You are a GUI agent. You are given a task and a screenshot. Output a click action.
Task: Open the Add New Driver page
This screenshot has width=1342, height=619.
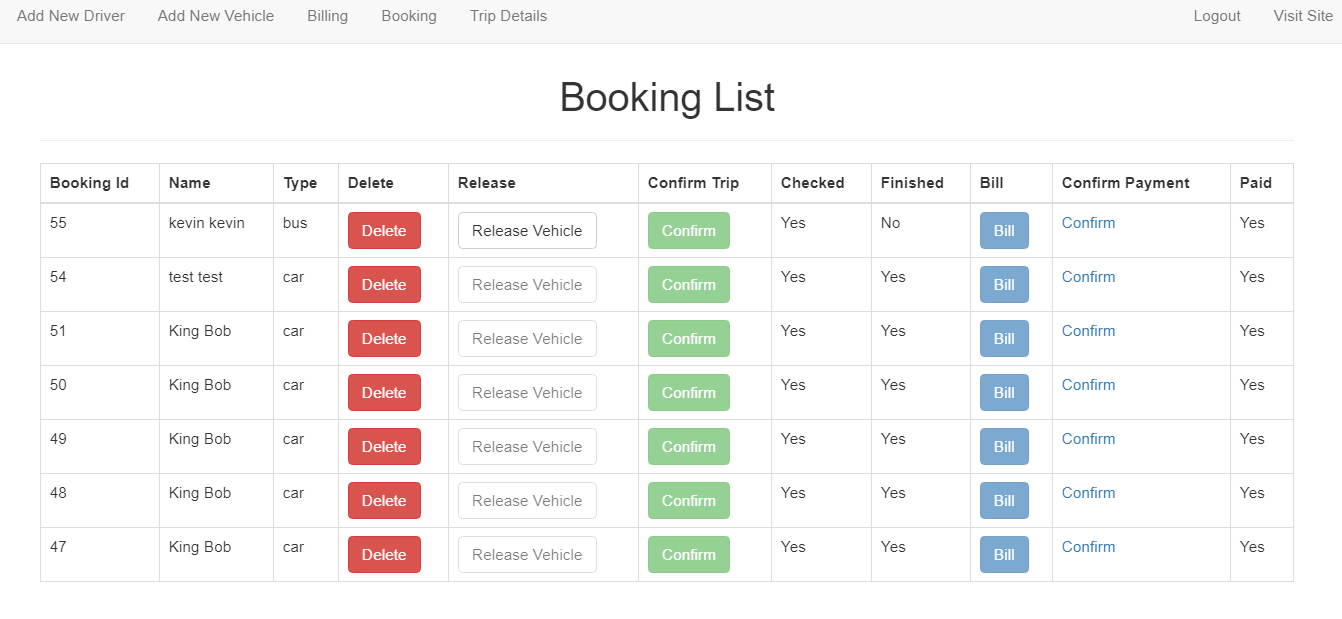(70, 16)
